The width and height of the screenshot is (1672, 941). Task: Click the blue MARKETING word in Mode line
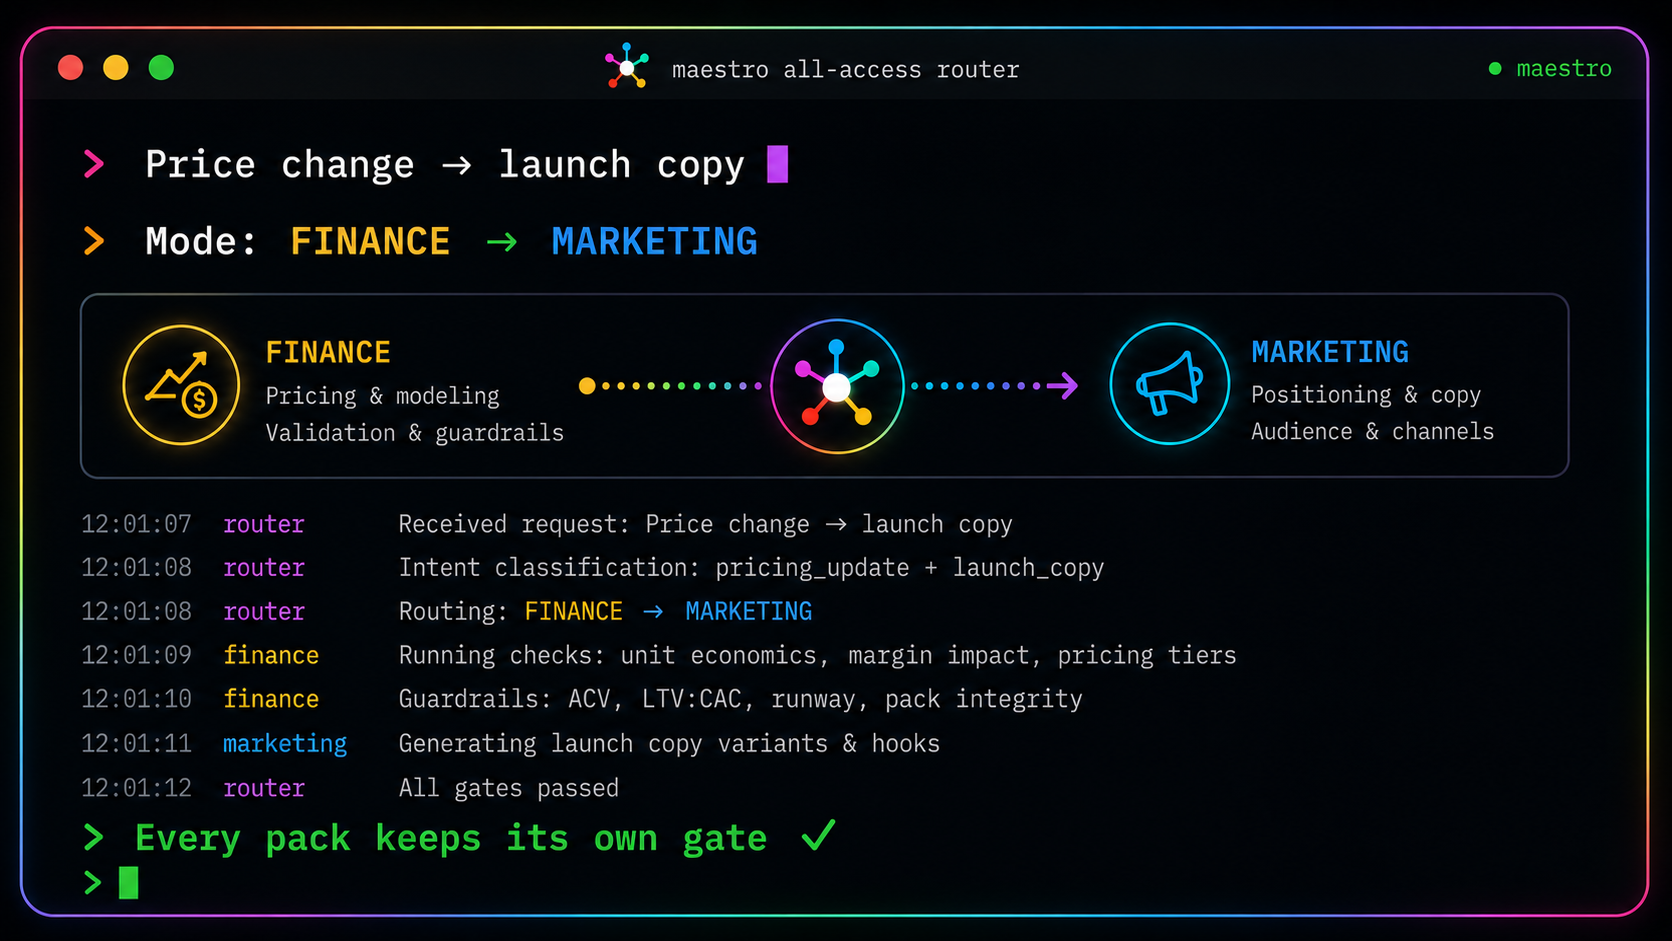[x=655, y=242]
